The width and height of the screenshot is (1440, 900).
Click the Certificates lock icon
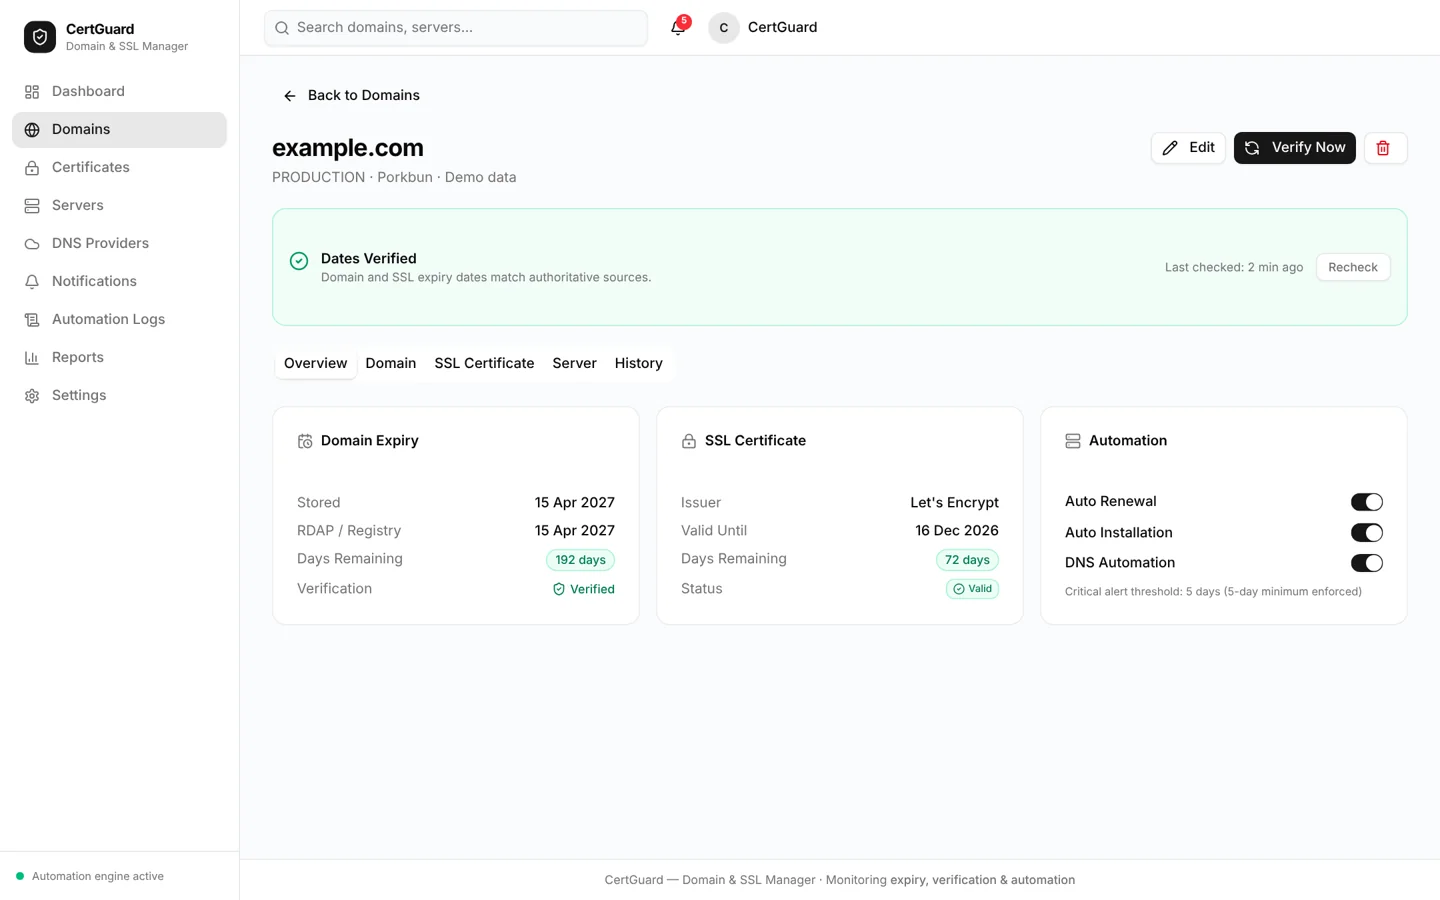(x=32, y=168)
